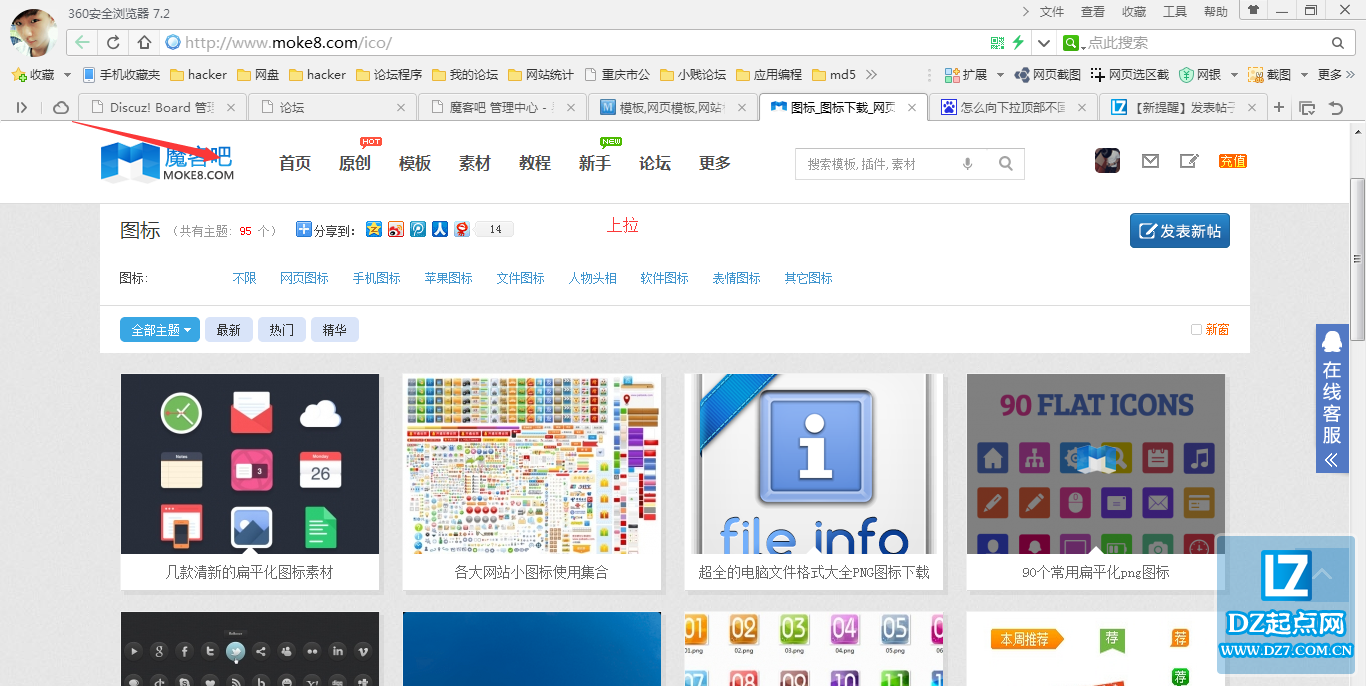The image size is (1366, 686).
Task: Show more bookmarks with the overflow chevrons
Action: tap(871, 75)
